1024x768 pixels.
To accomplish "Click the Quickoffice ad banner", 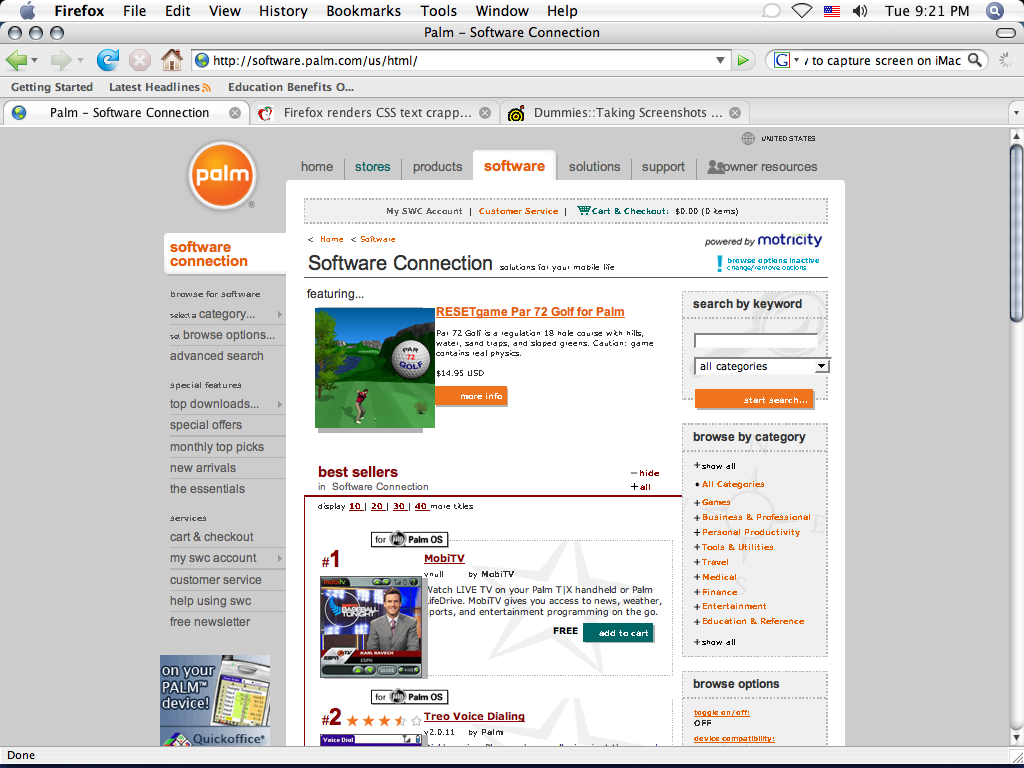I will [215, 701].
